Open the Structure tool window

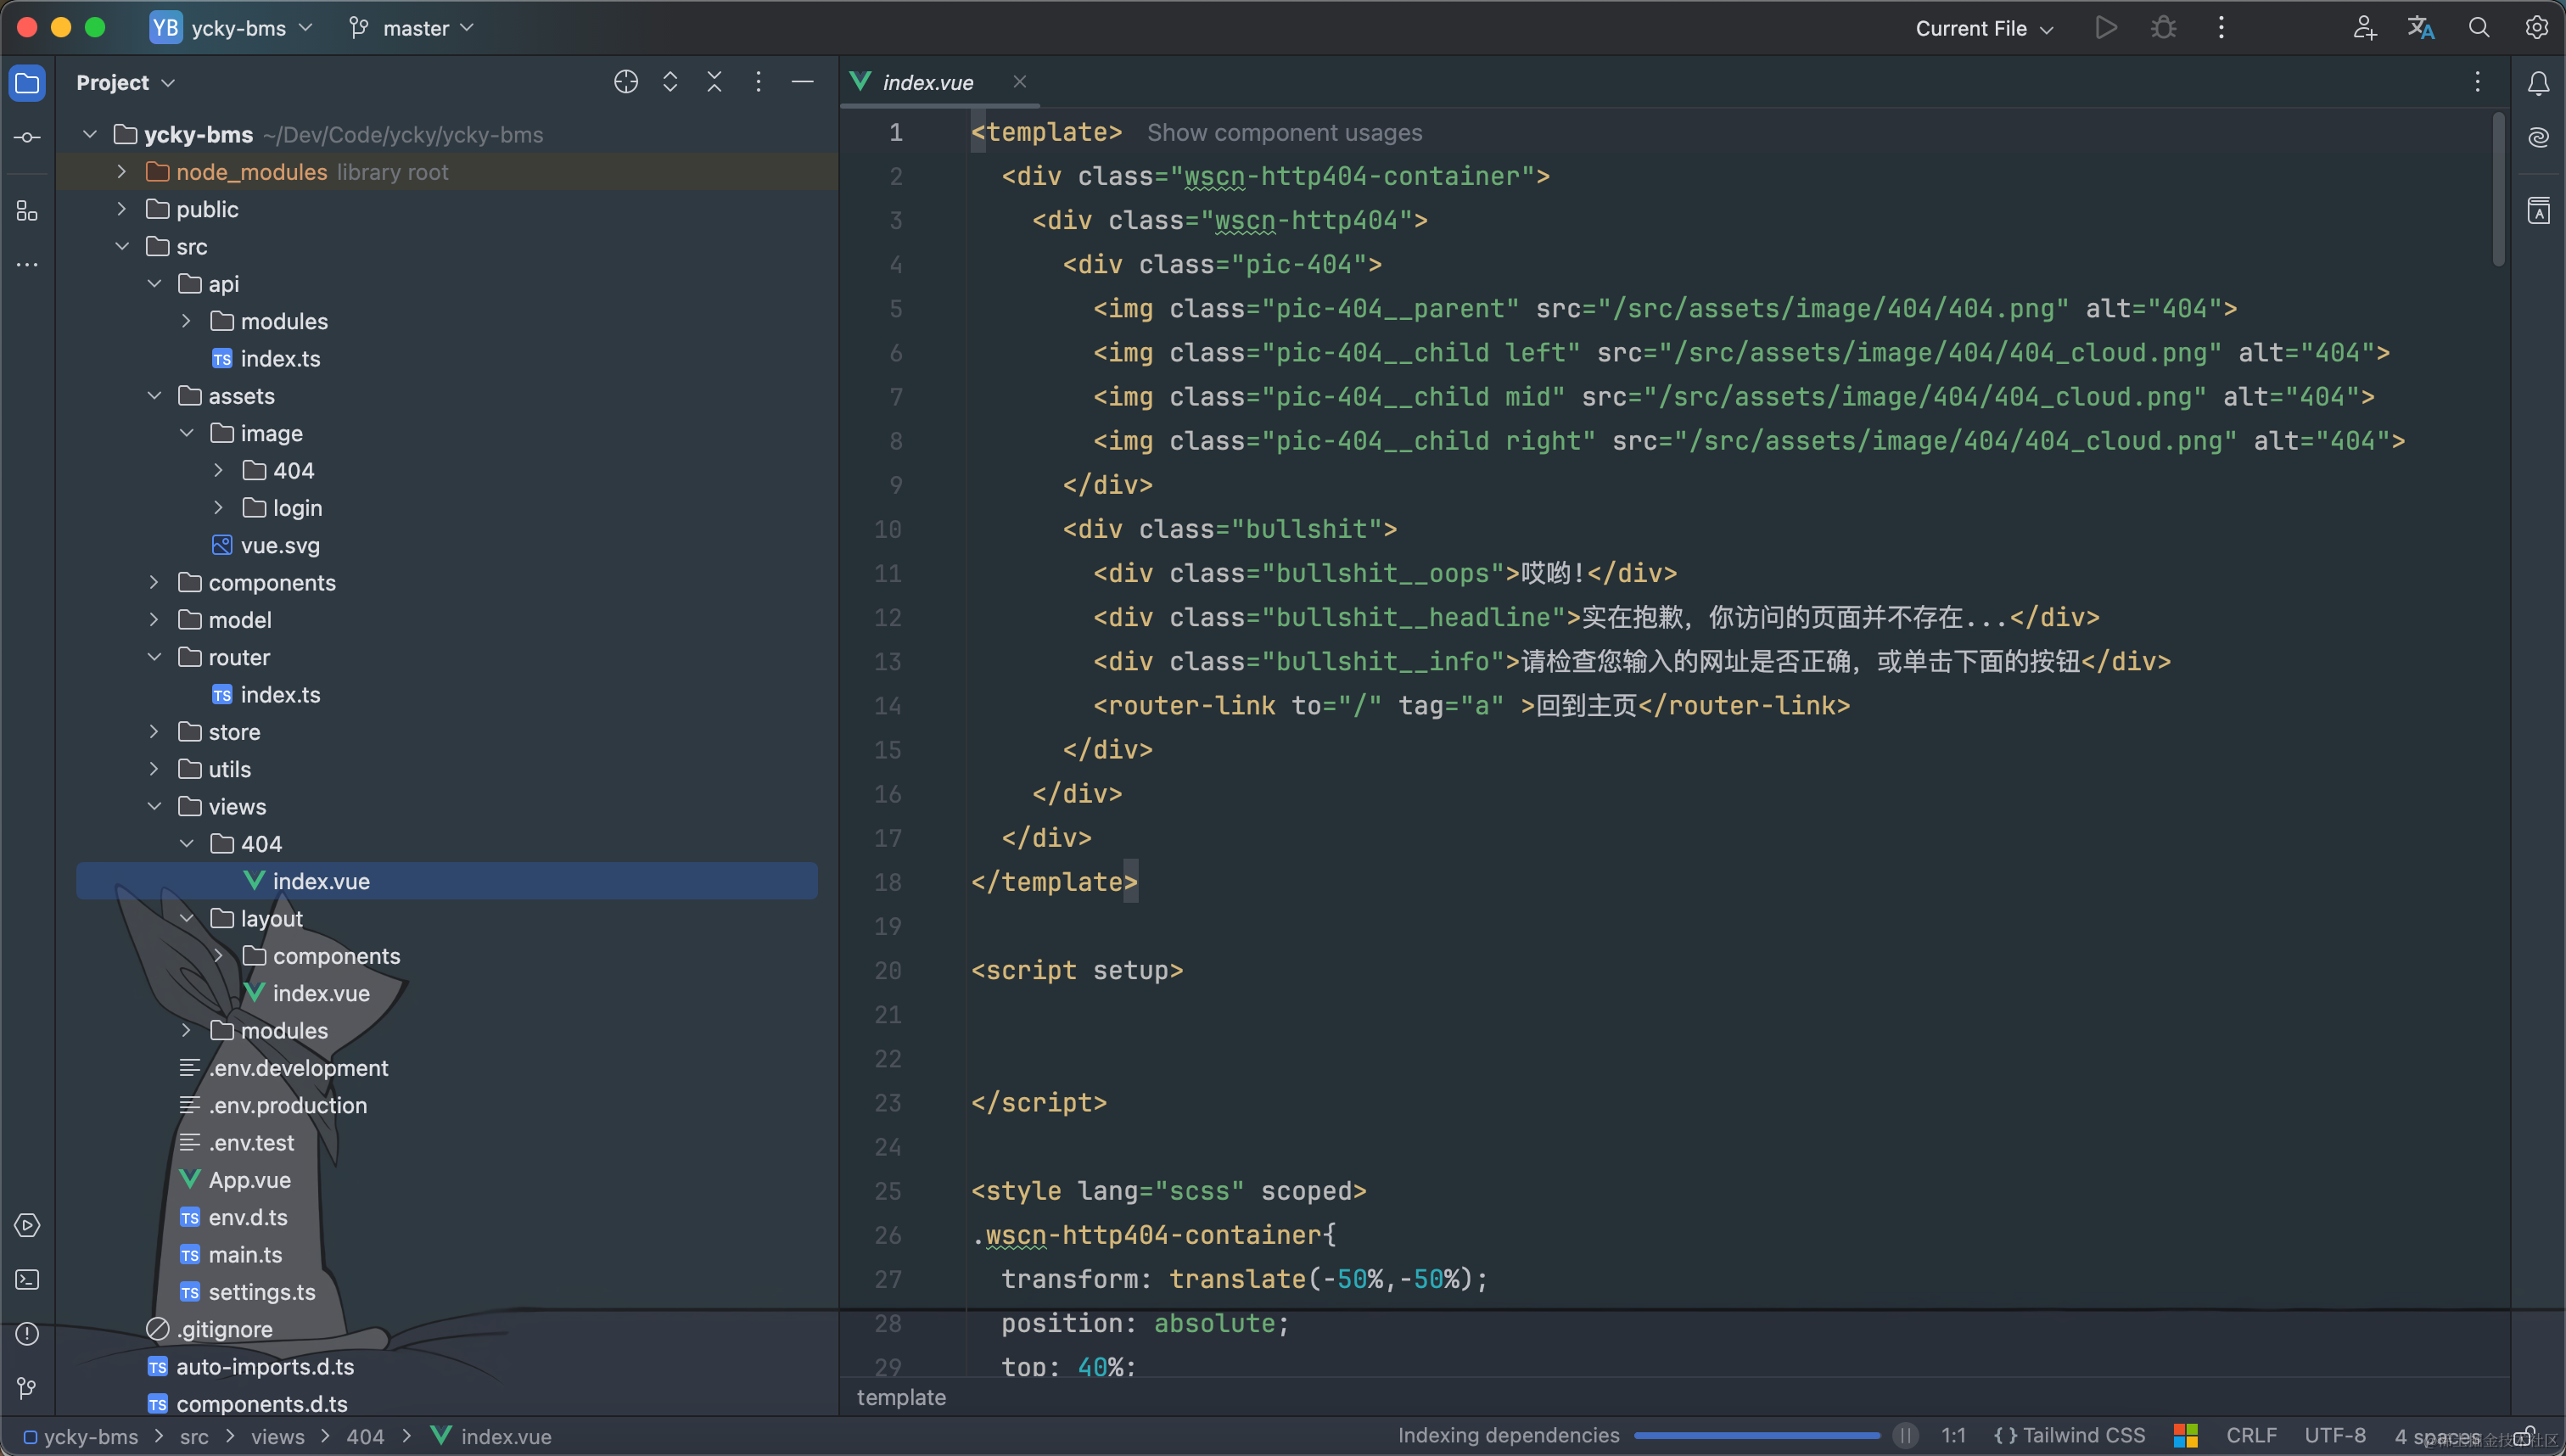click(x=27, y=211)
